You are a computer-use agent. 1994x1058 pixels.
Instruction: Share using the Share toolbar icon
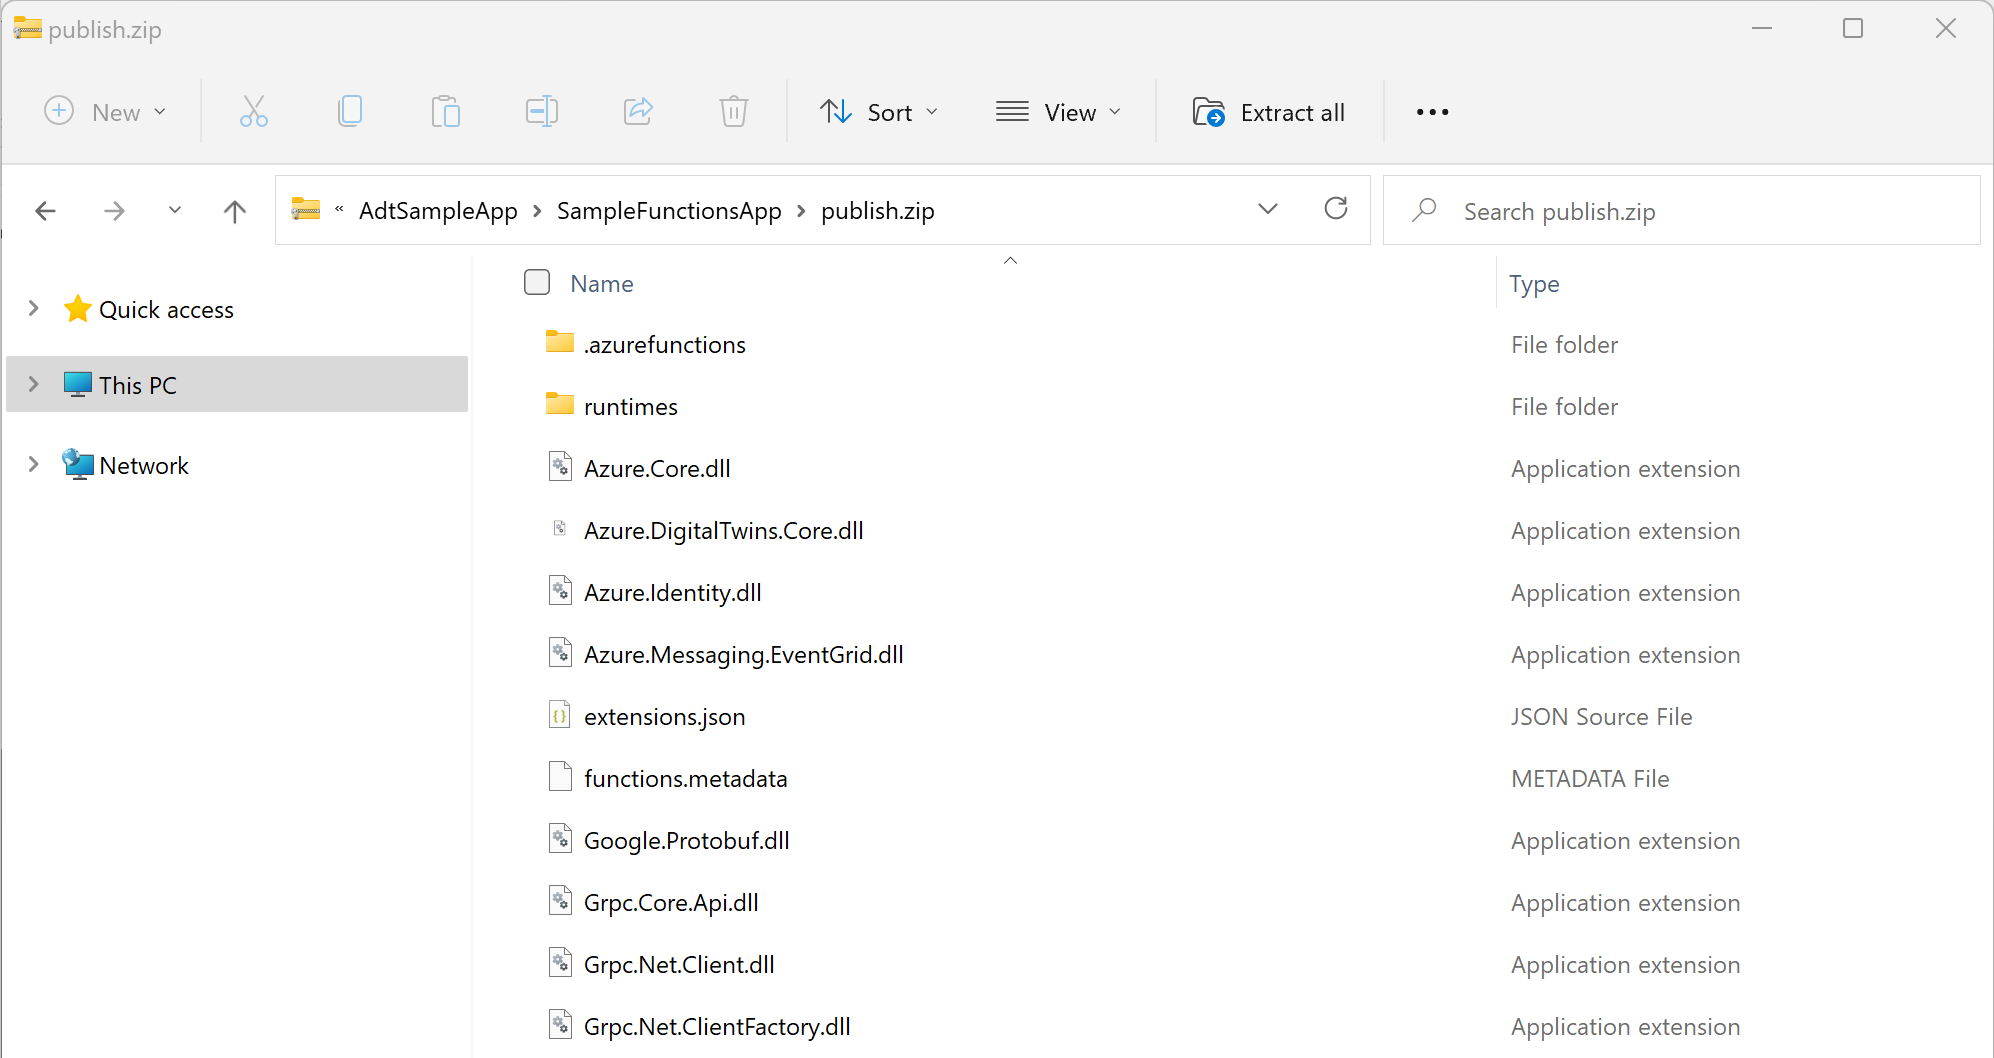pyautogui.click(x=638, y=111)
